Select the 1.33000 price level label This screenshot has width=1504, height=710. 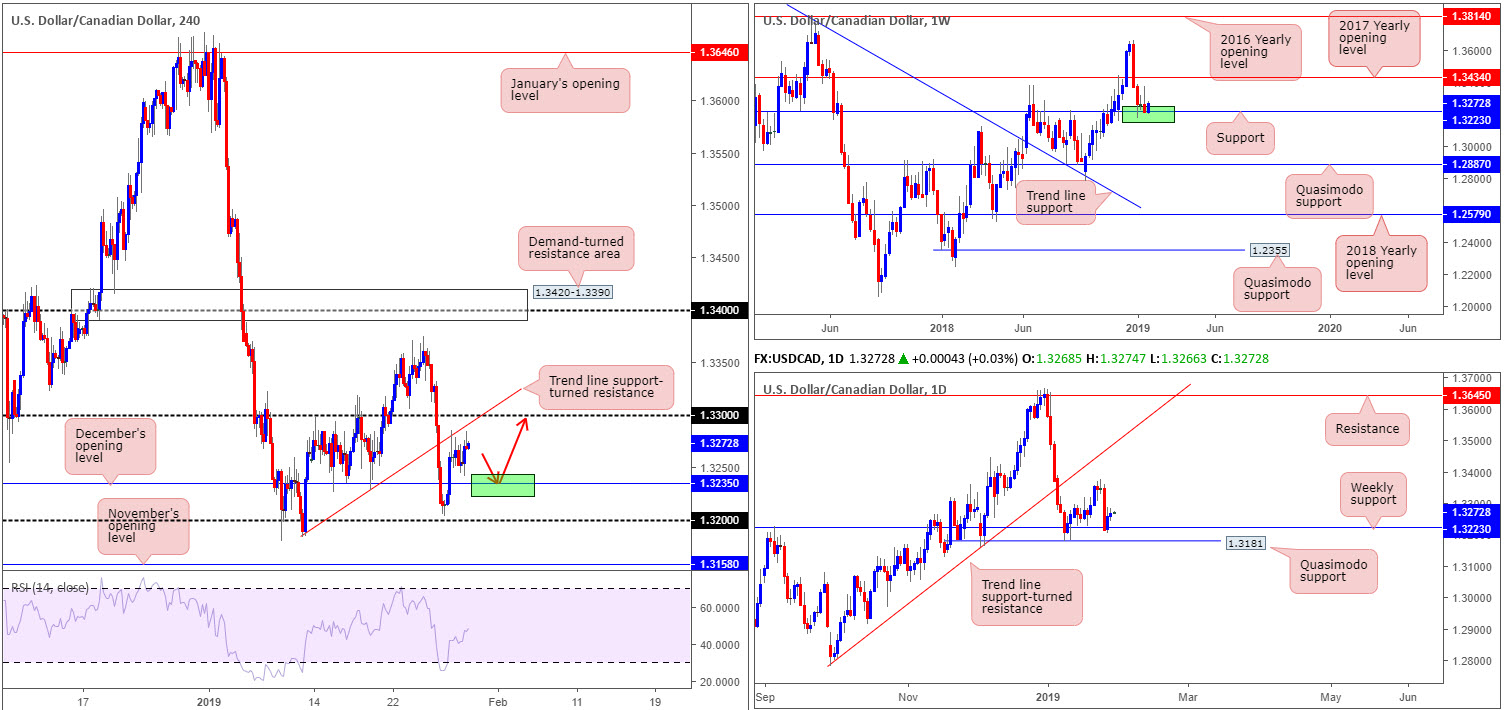pos(720,415)
